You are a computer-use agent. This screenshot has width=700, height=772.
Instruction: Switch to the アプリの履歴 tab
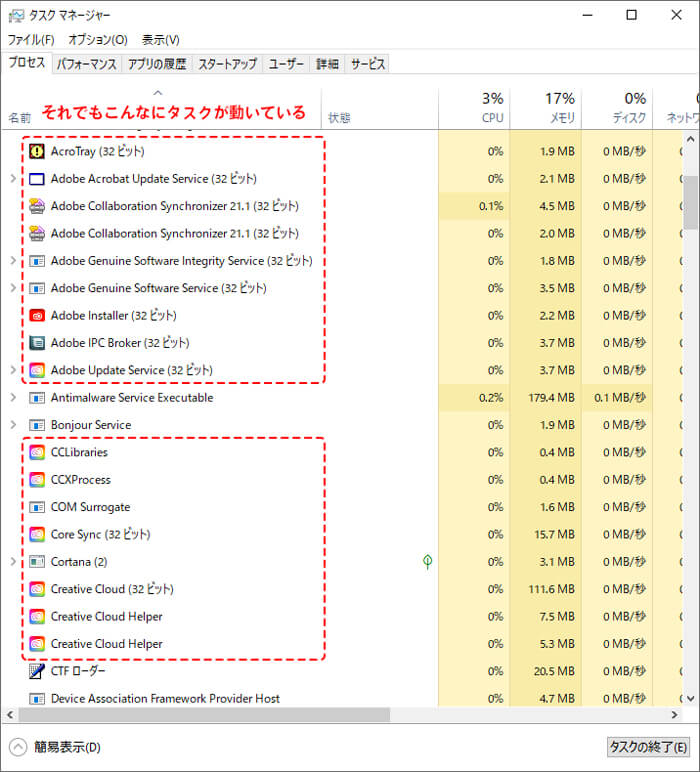coord(157,64)
